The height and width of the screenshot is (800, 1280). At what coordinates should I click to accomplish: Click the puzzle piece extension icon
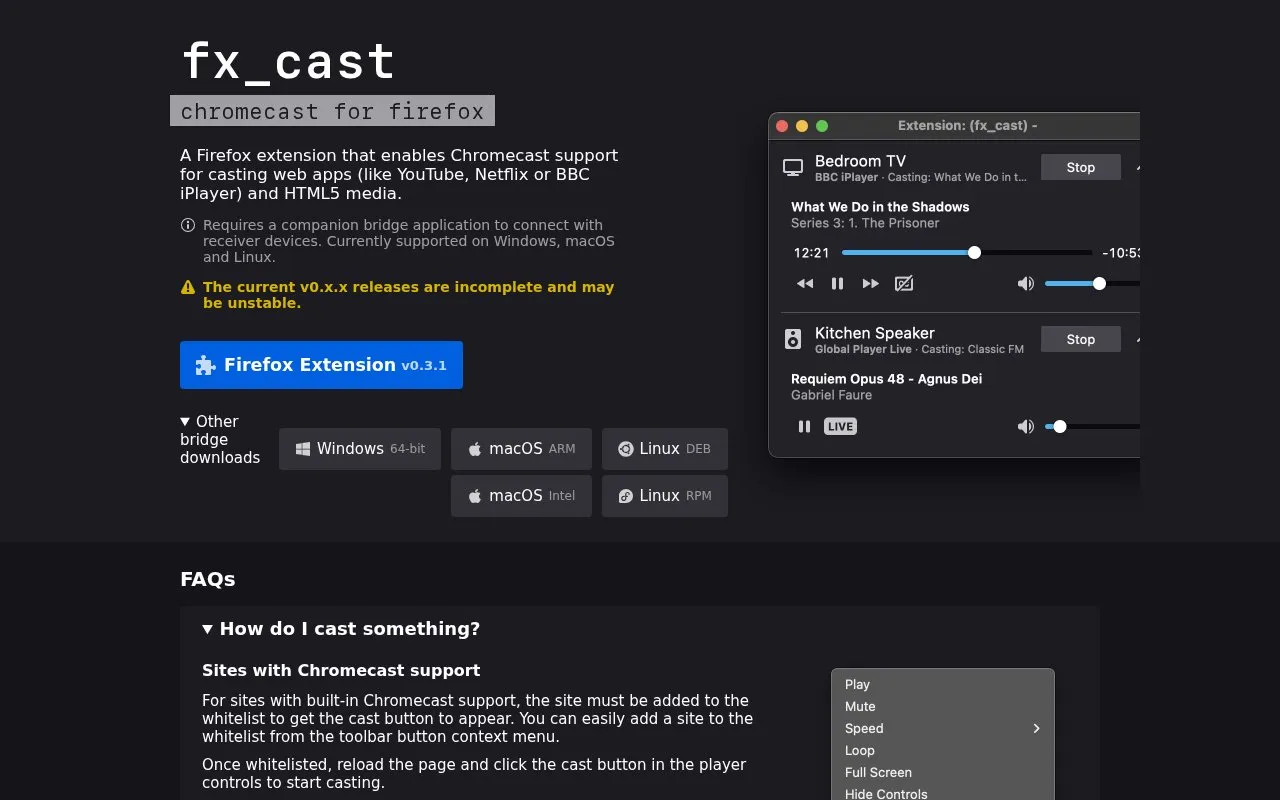coord(205,365)
